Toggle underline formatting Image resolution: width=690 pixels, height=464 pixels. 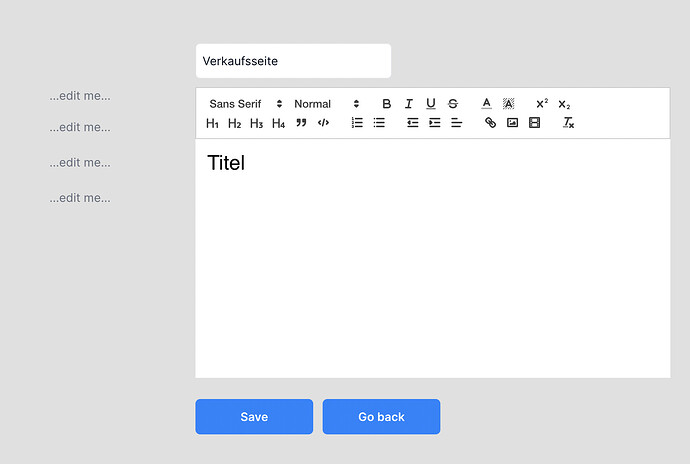(x=431, y=104)
